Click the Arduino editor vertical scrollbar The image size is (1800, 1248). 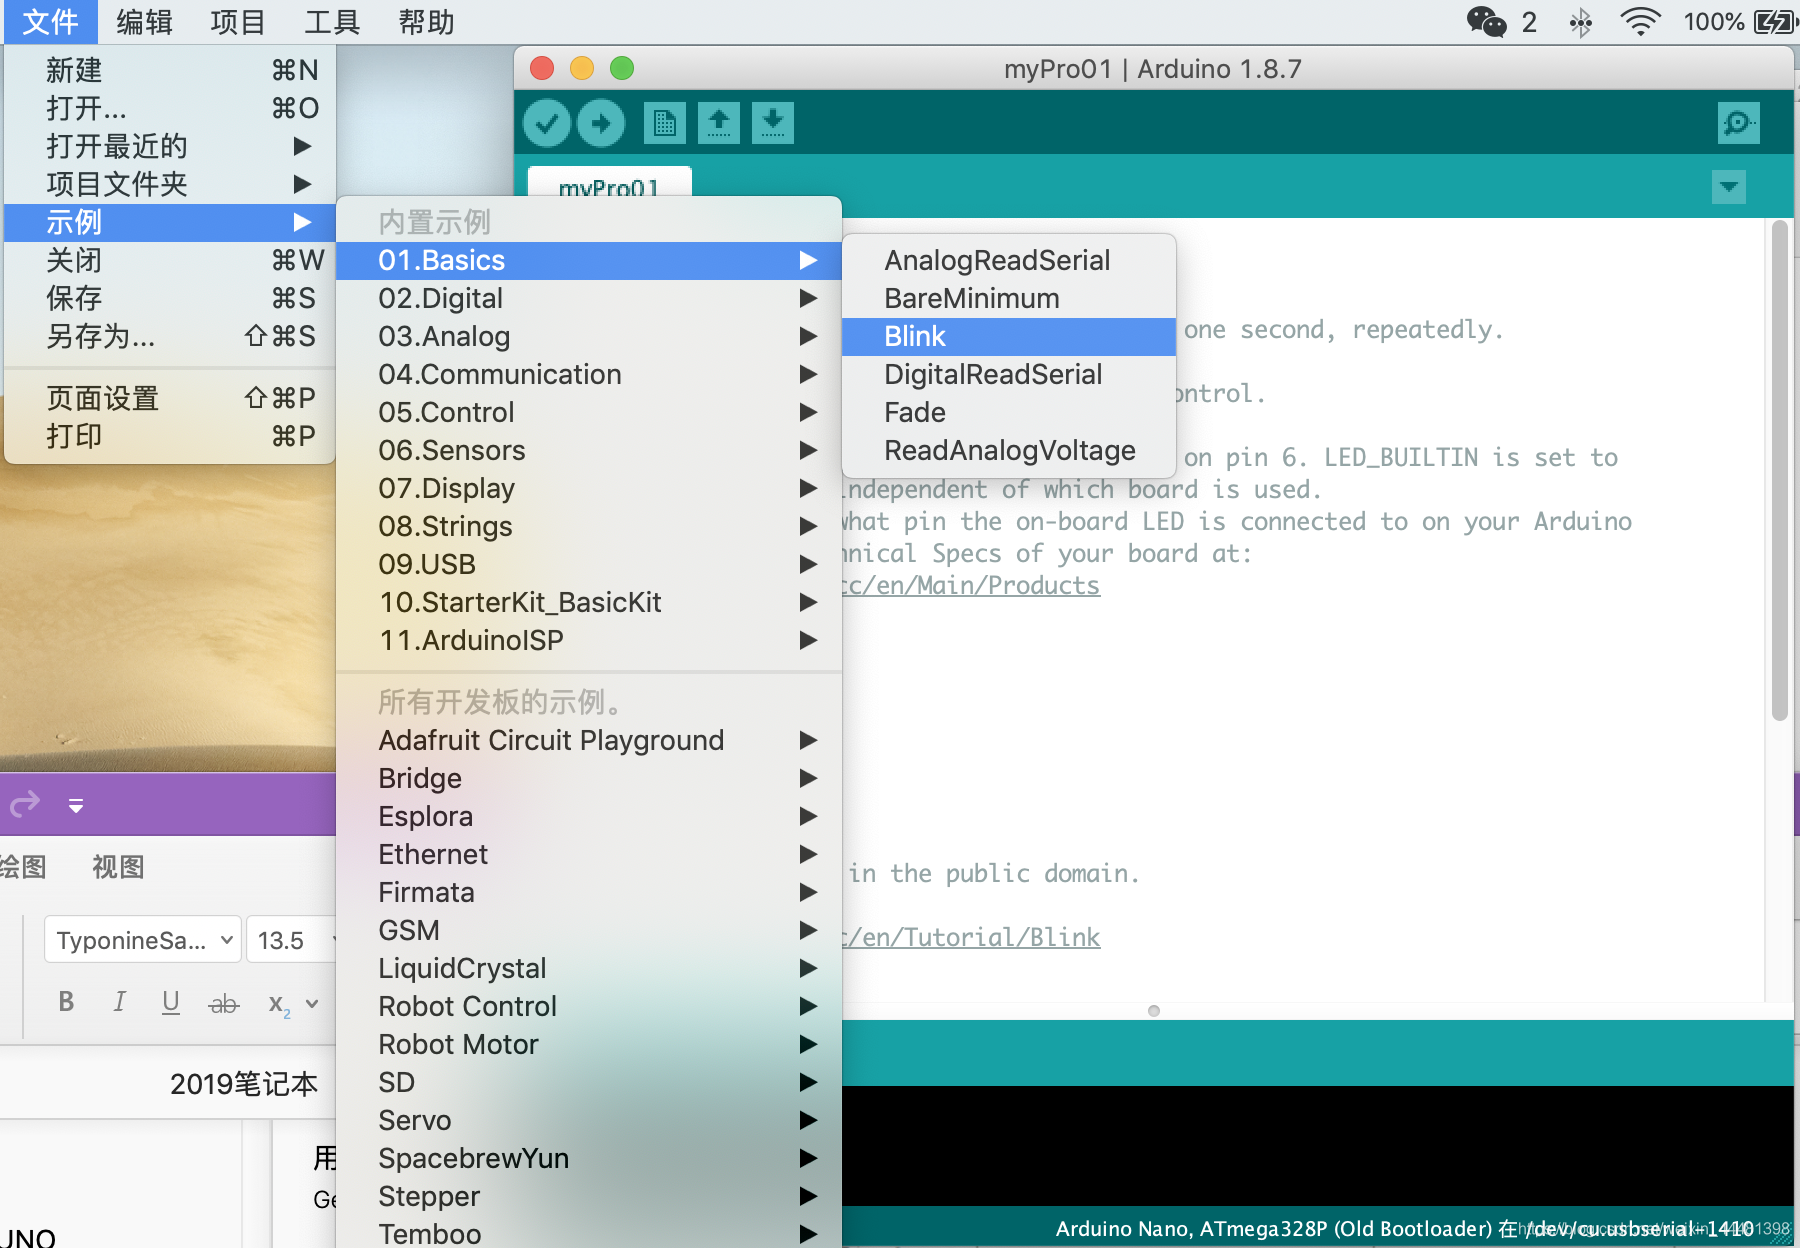tap(1779, 470)
